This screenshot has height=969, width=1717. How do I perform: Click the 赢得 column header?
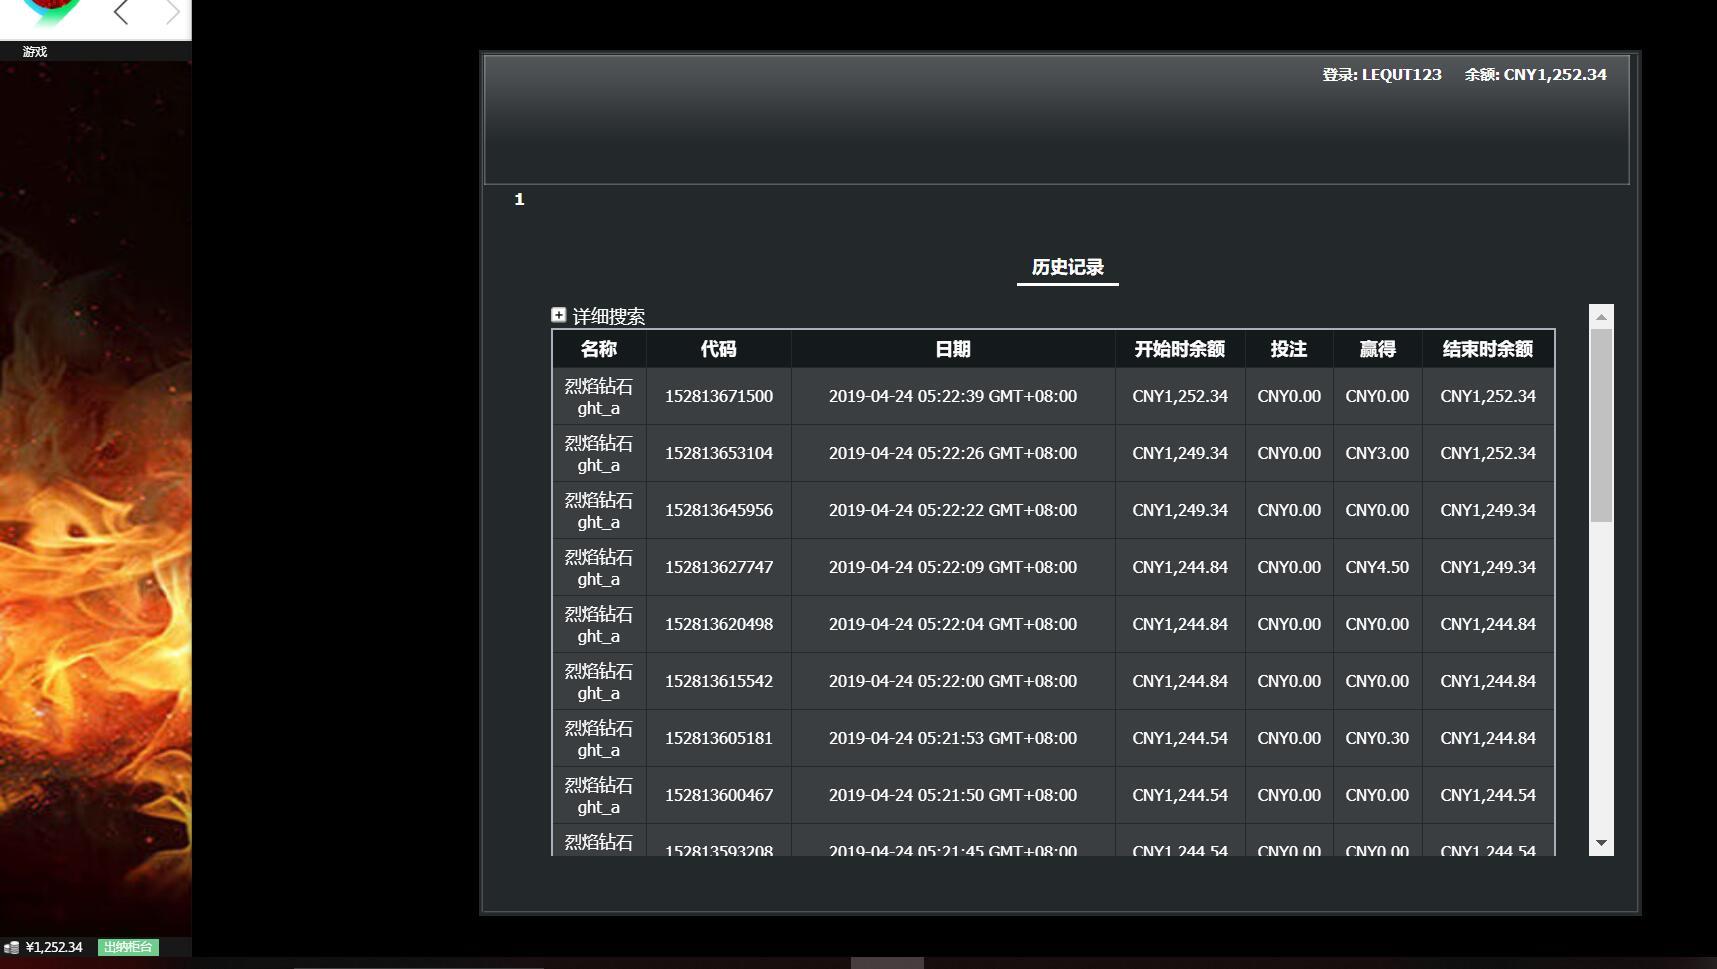tap(1377, 349)
